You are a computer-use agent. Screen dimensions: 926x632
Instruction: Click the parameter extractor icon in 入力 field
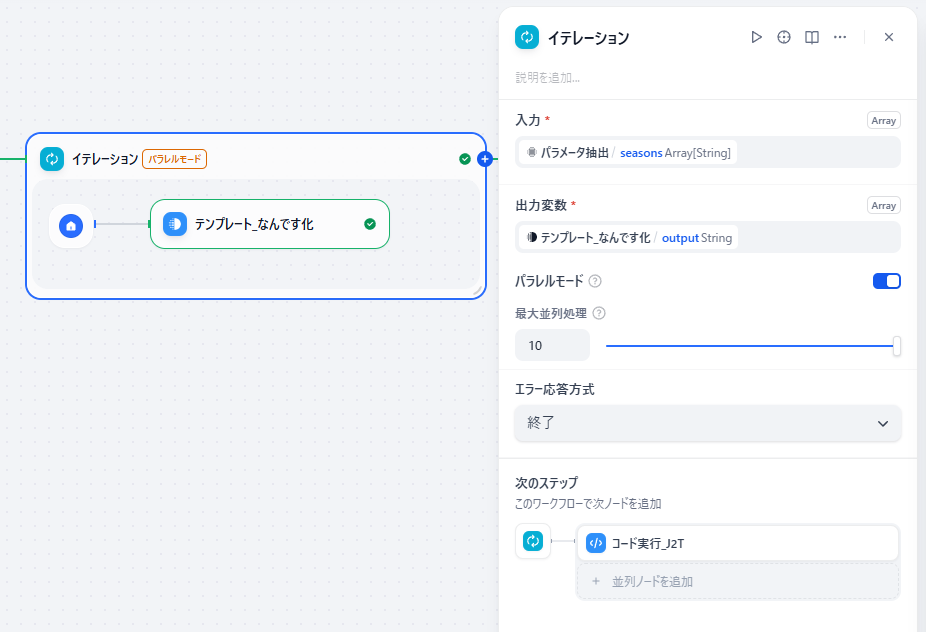tap(532, 152)
